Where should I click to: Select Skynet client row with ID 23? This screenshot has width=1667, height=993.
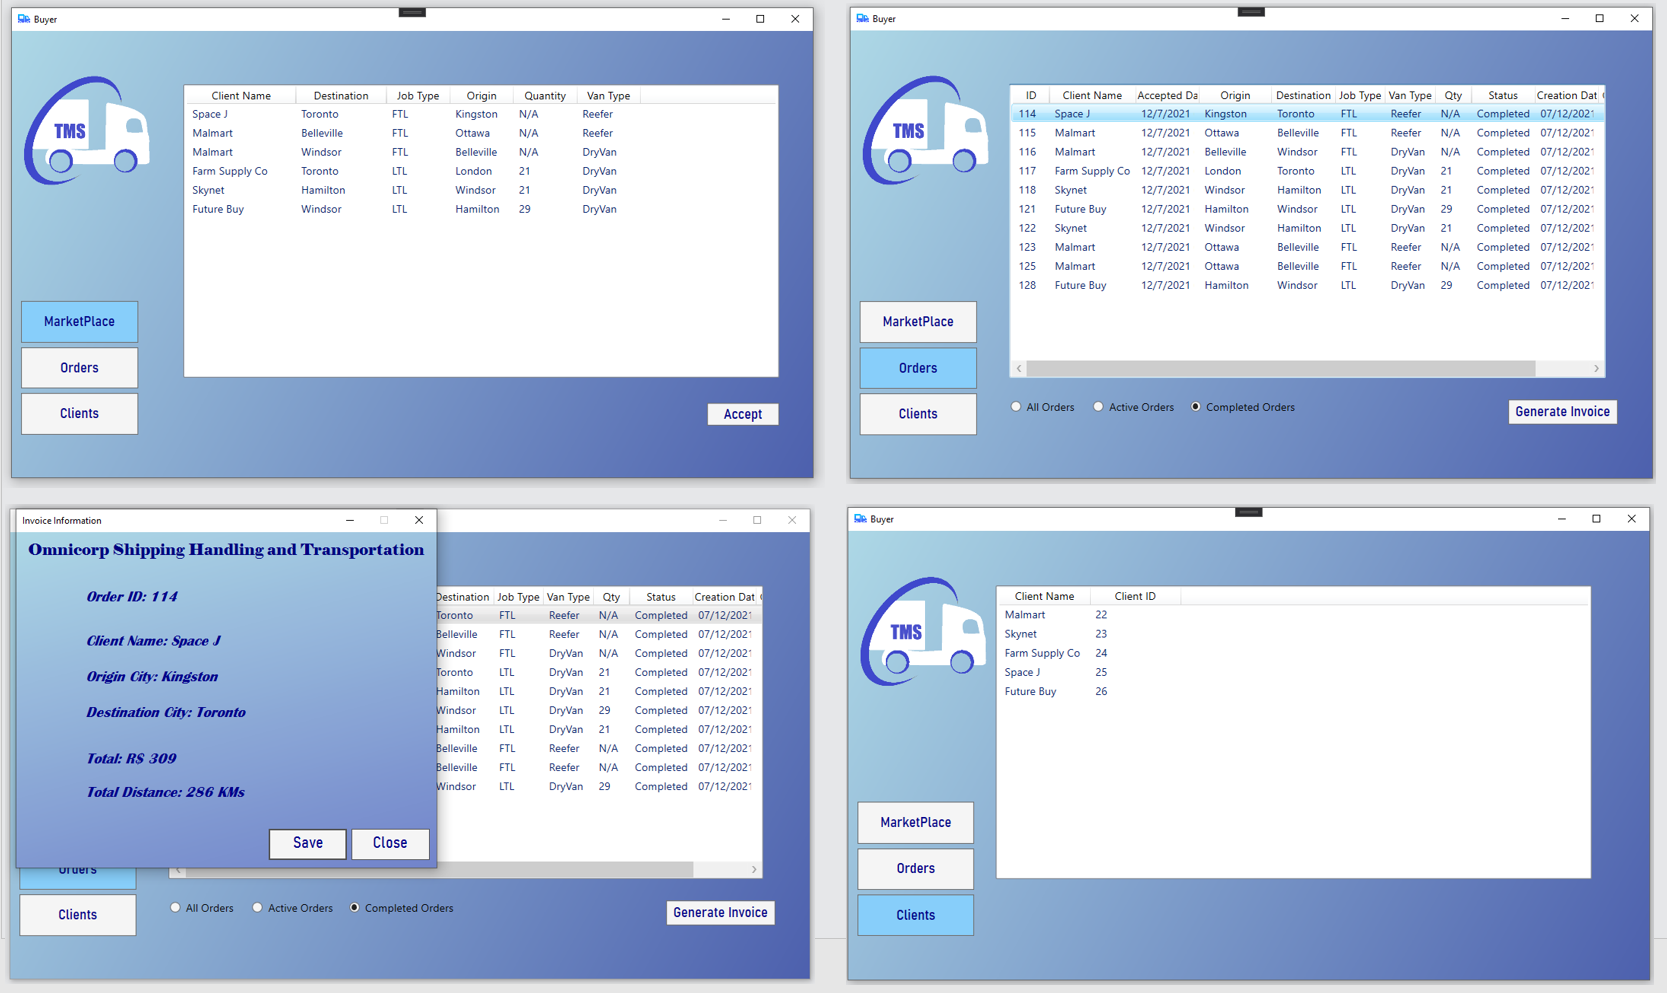(x=1293, y=634)
